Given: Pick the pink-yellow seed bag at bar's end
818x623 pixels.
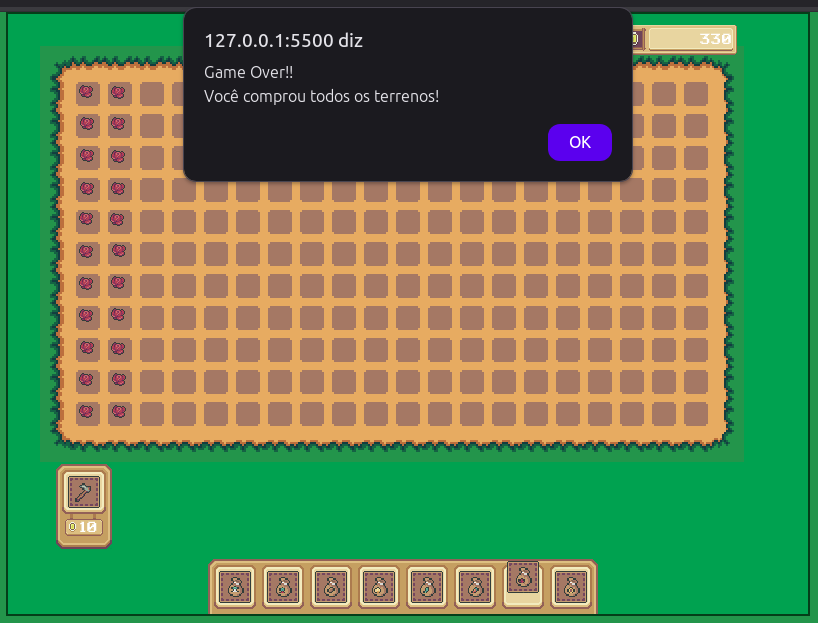Looking at the screenshot, I should pyautogui.click(x=571, y=587).
